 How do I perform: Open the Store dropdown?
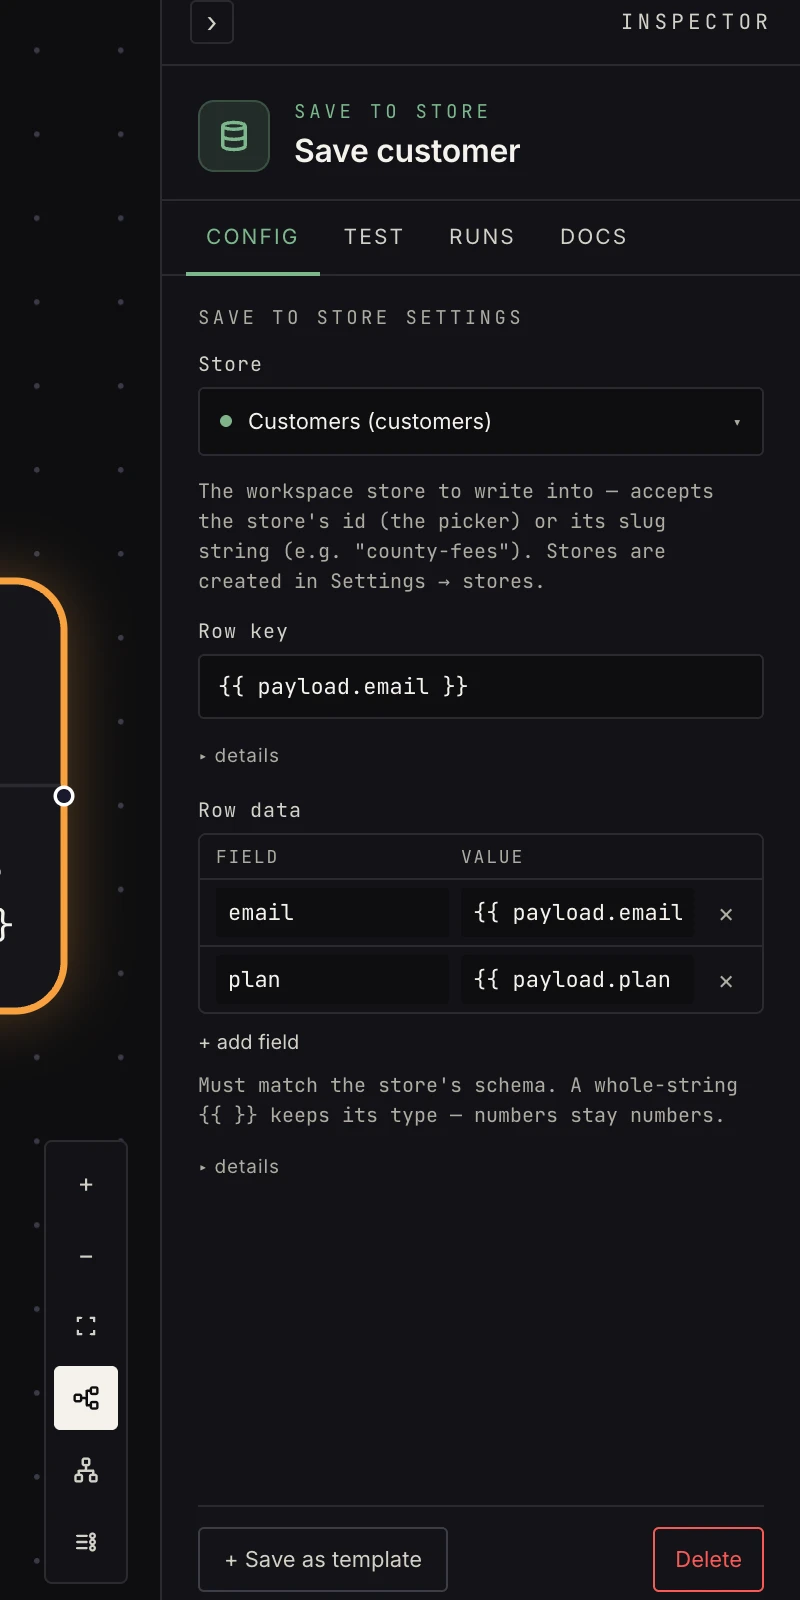point(481,421)
